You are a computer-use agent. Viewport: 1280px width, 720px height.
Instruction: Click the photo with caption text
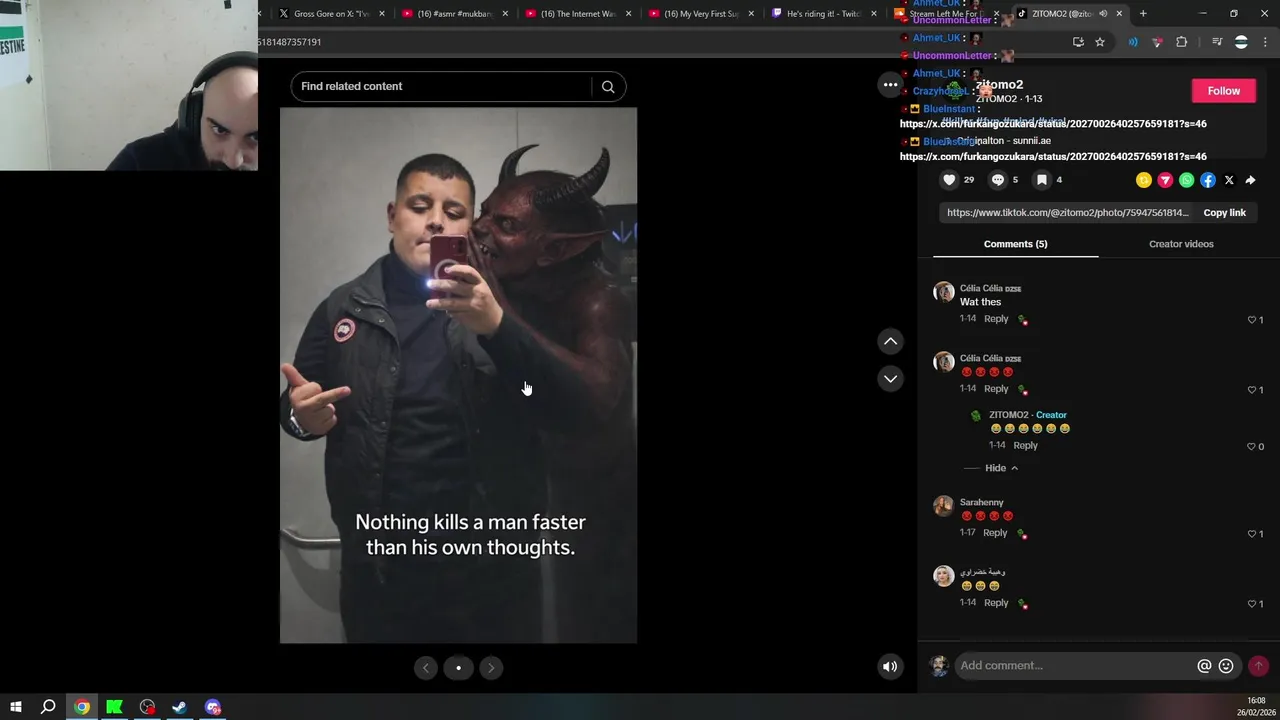coord(458,375)
